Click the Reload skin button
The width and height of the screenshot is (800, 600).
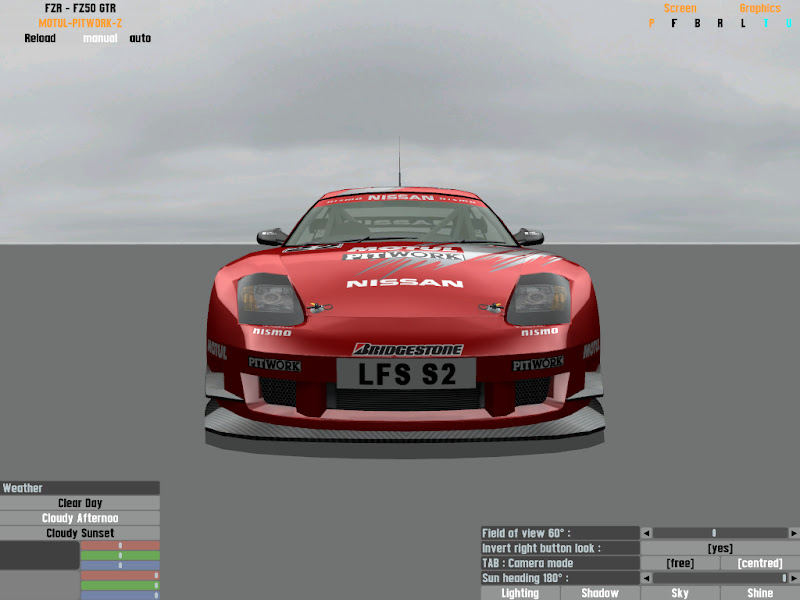(x=40, y=38)
